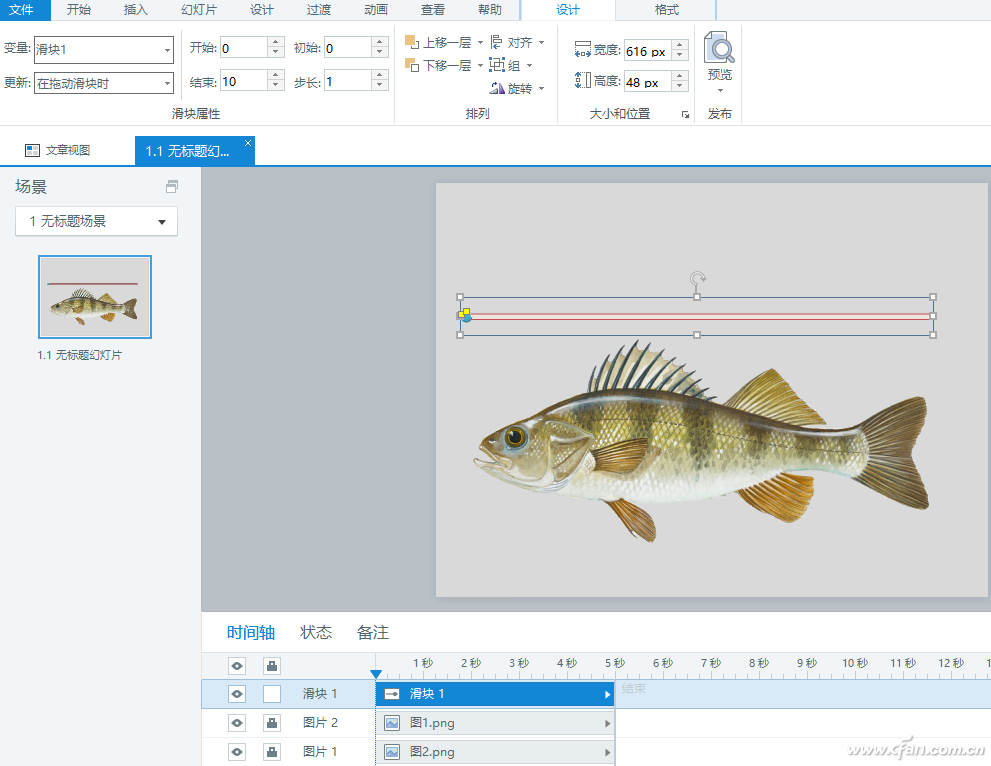This screenshot has width=991, height=766.
Task: Click the undock icon in 场景 panel
Action: click(172, 187)
